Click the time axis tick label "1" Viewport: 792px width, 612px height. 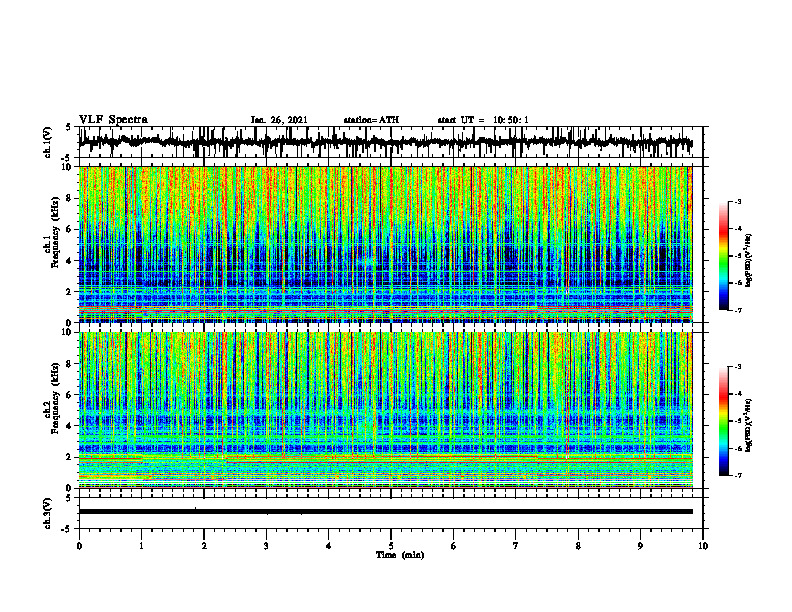(x=141, y=546)
